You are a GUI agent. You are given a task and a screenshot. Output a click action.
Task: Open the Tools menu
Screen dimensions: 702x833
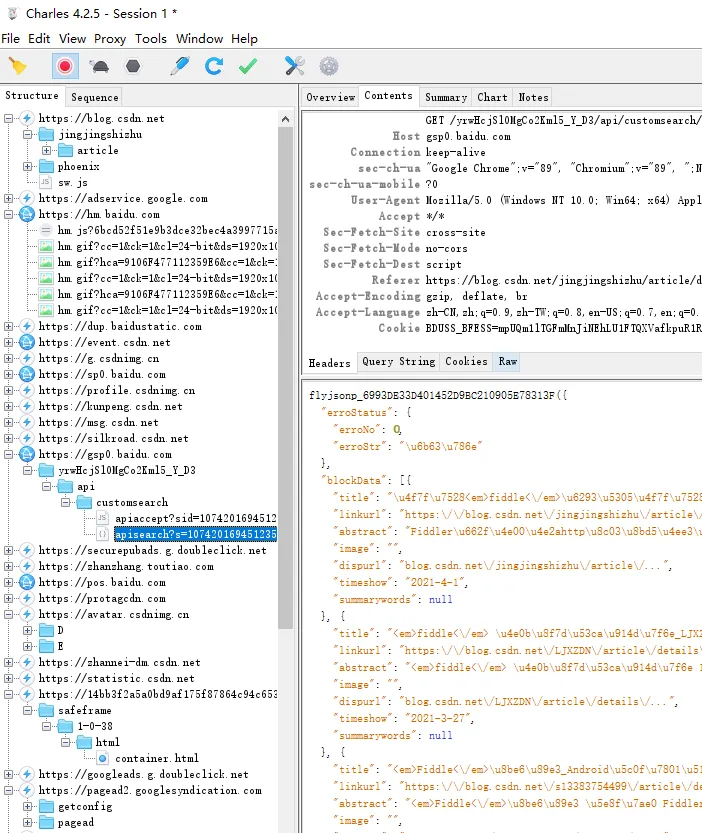click(151, 39)
